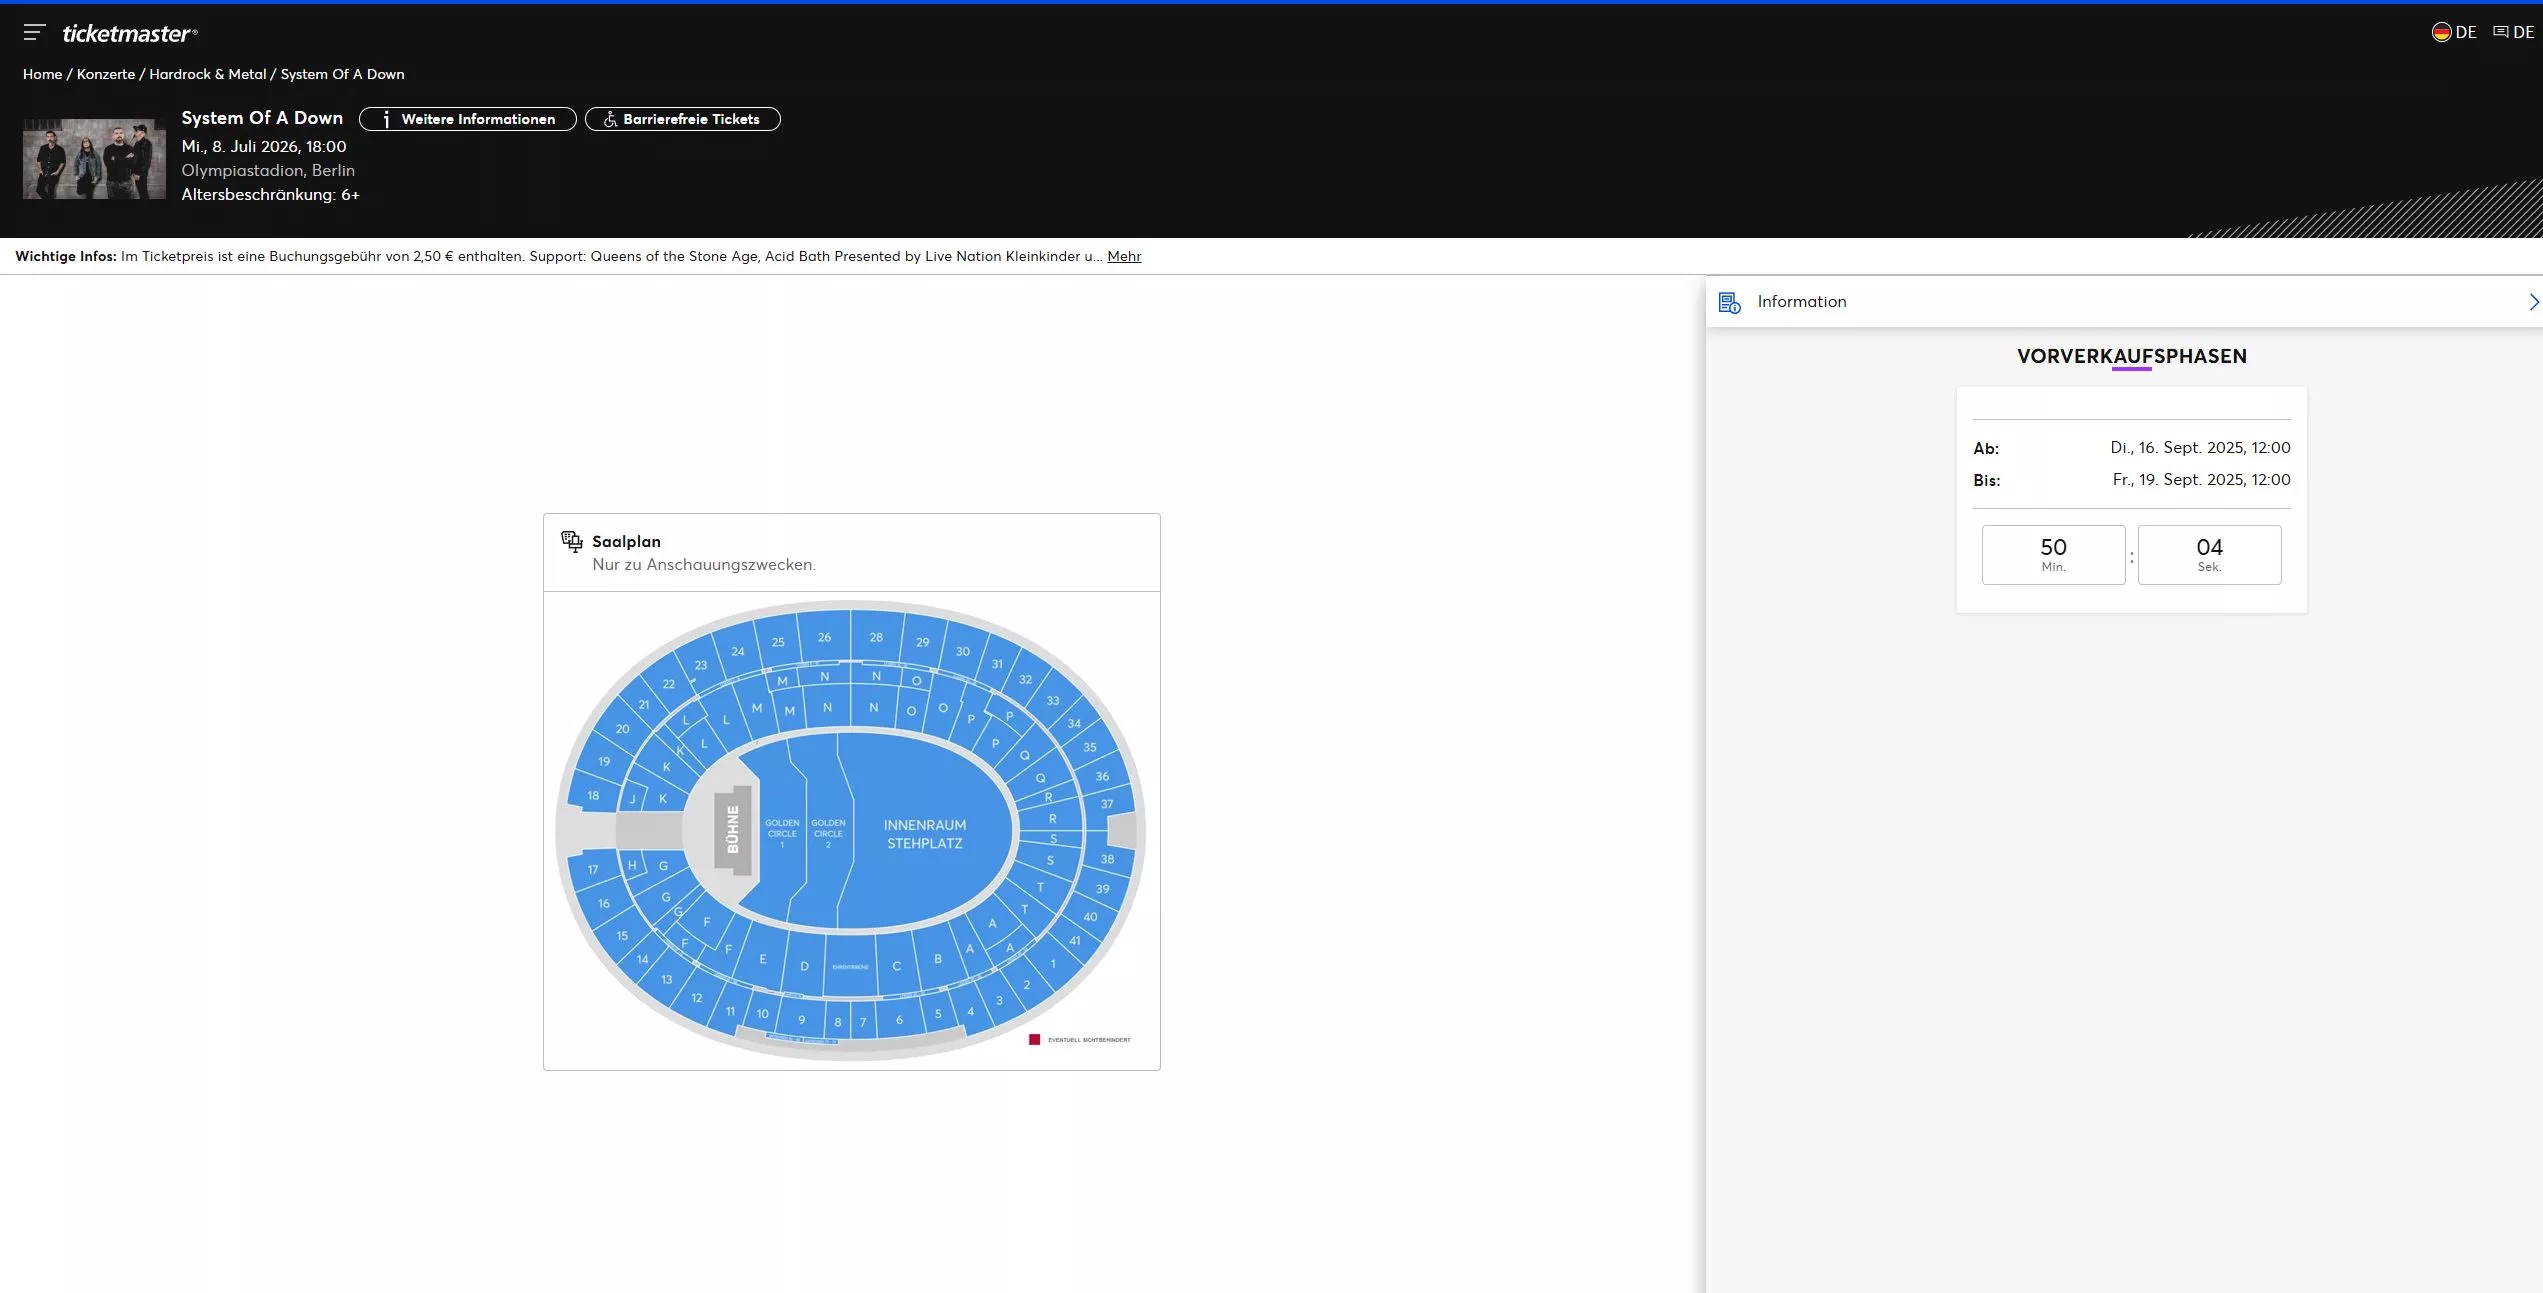Show Barrierefreie Tickets options
2543x1293 pixels.
point(683,119)
